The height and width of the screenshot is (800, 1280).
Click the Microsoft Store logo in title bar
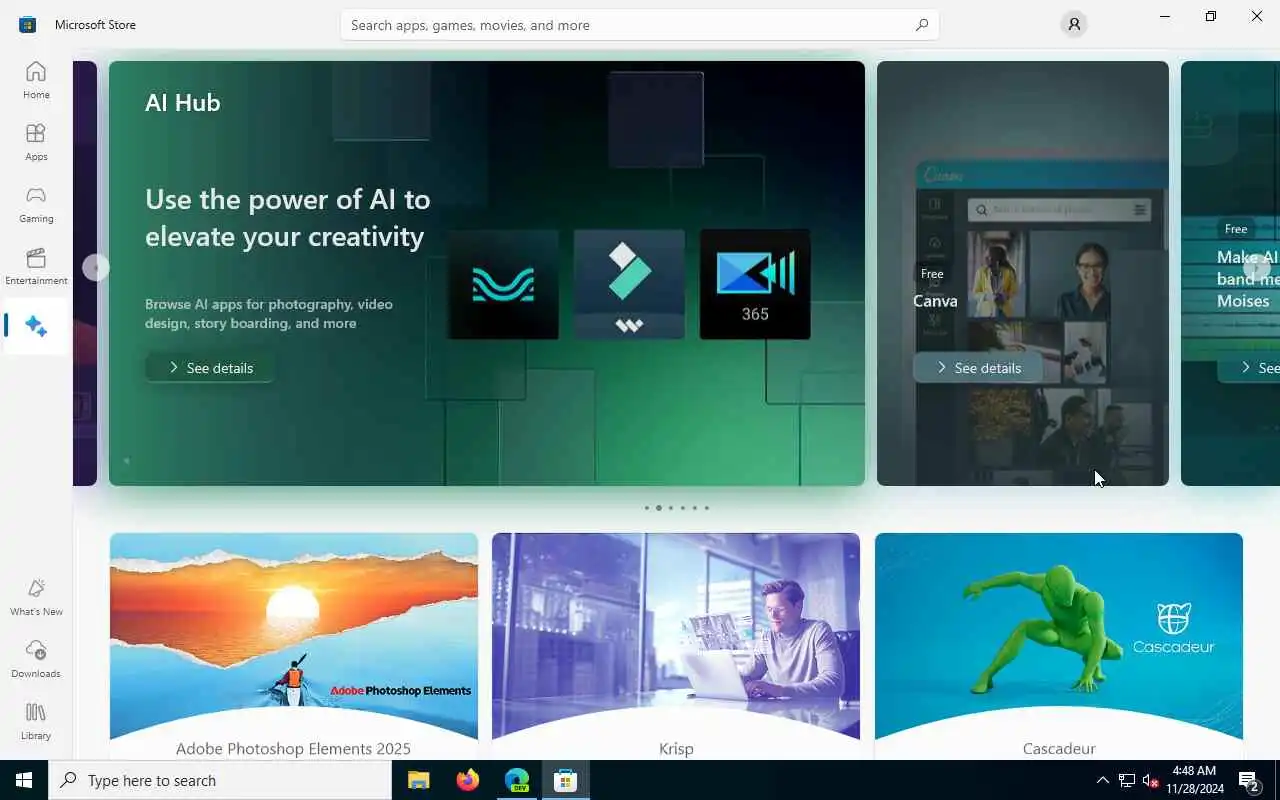(27, 24)
